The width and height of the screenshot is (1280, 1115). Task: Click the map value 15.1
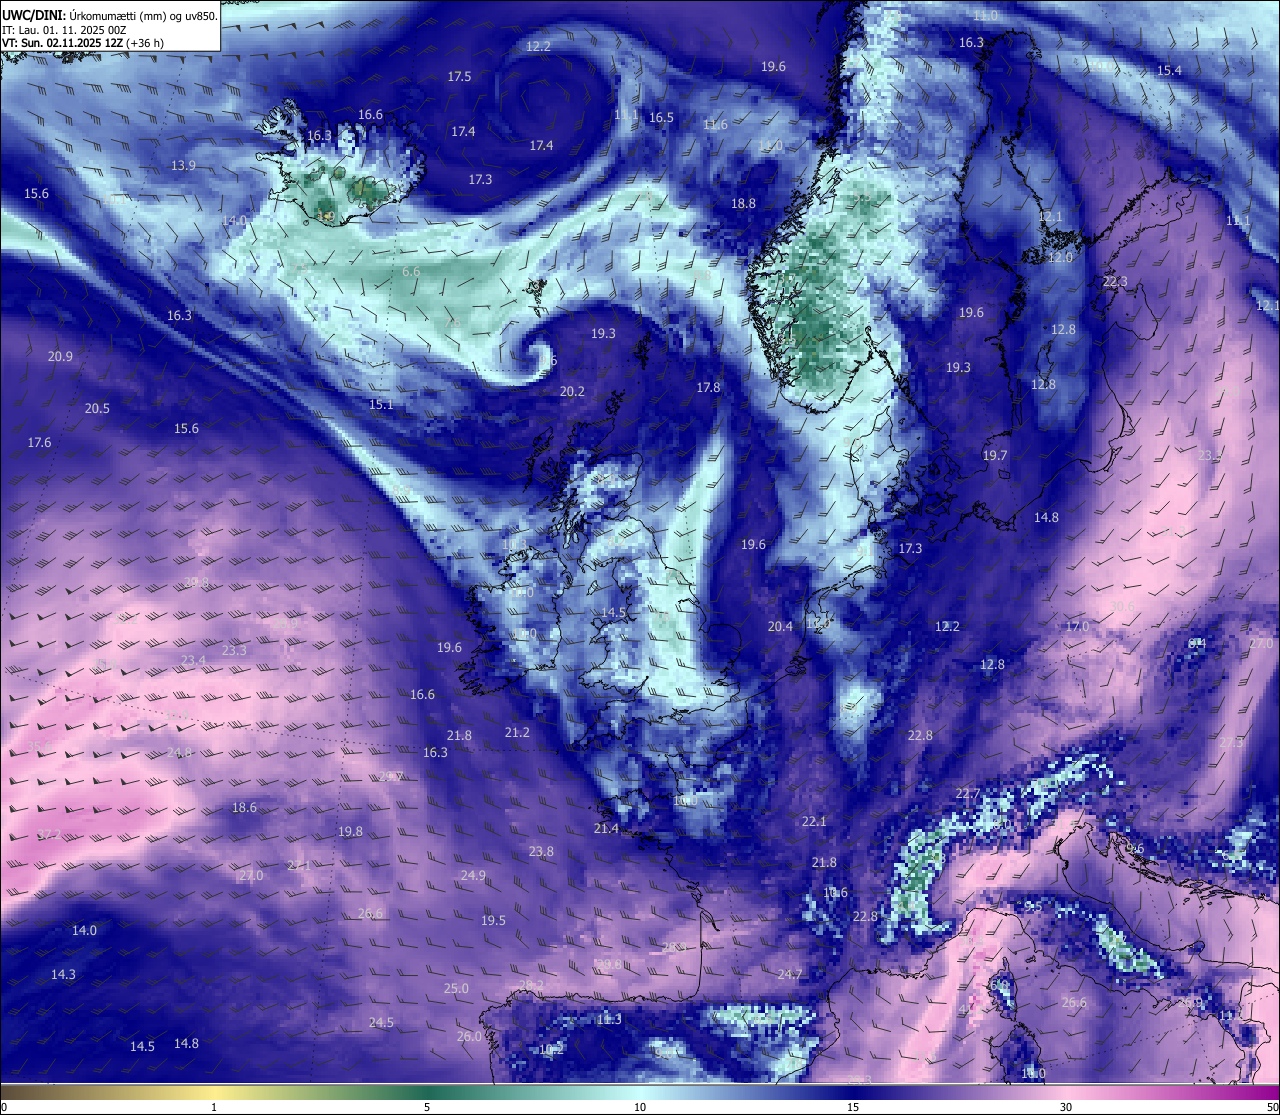(x=381, y=405)
